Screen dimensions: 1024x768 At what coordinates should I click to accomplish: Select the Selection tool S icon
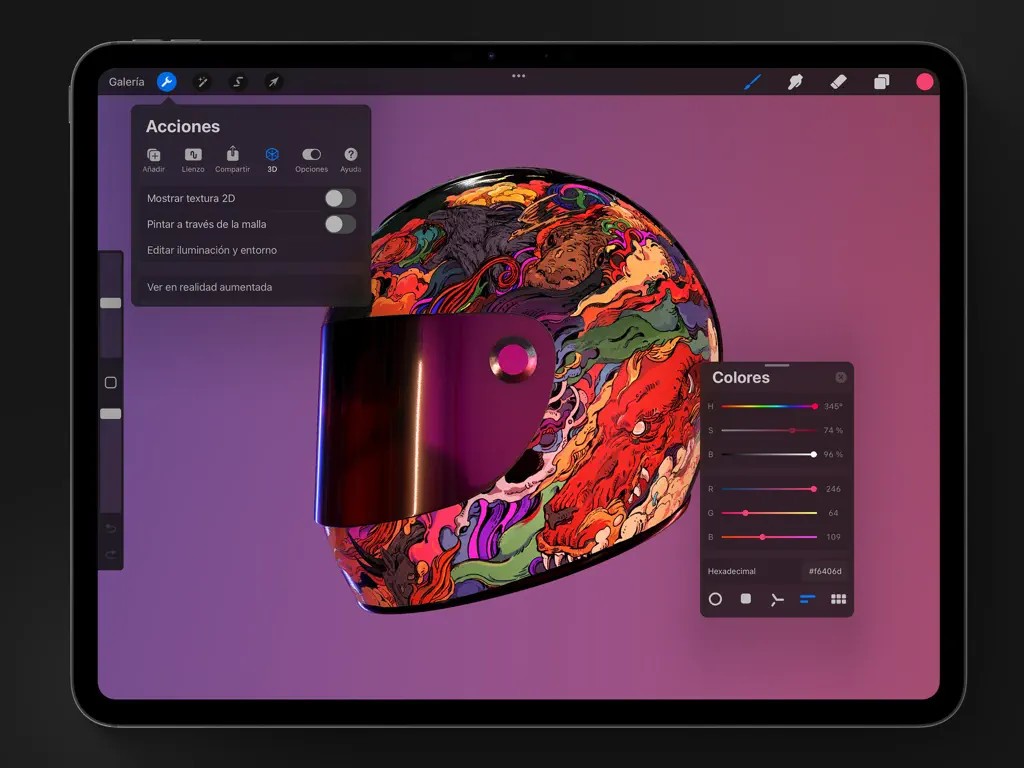[238, 82]
